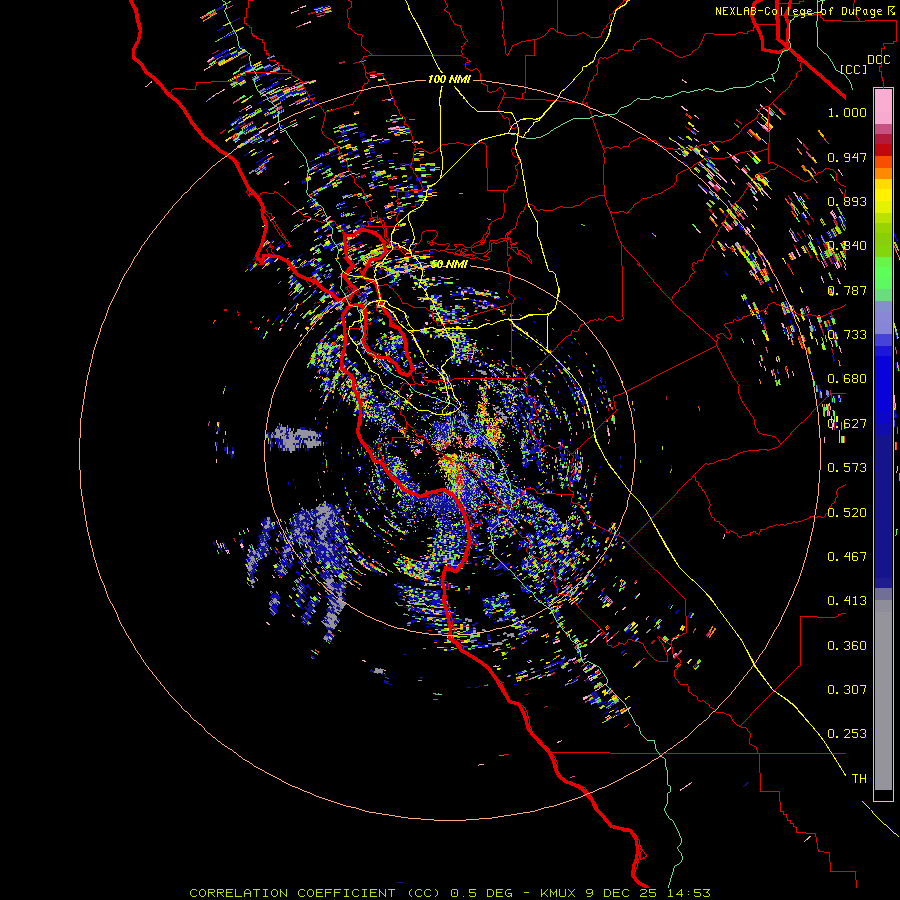The width and height of the screenshot is (900, 900).
Task: Click the 0.253 legend value
Action: point(847,734)
